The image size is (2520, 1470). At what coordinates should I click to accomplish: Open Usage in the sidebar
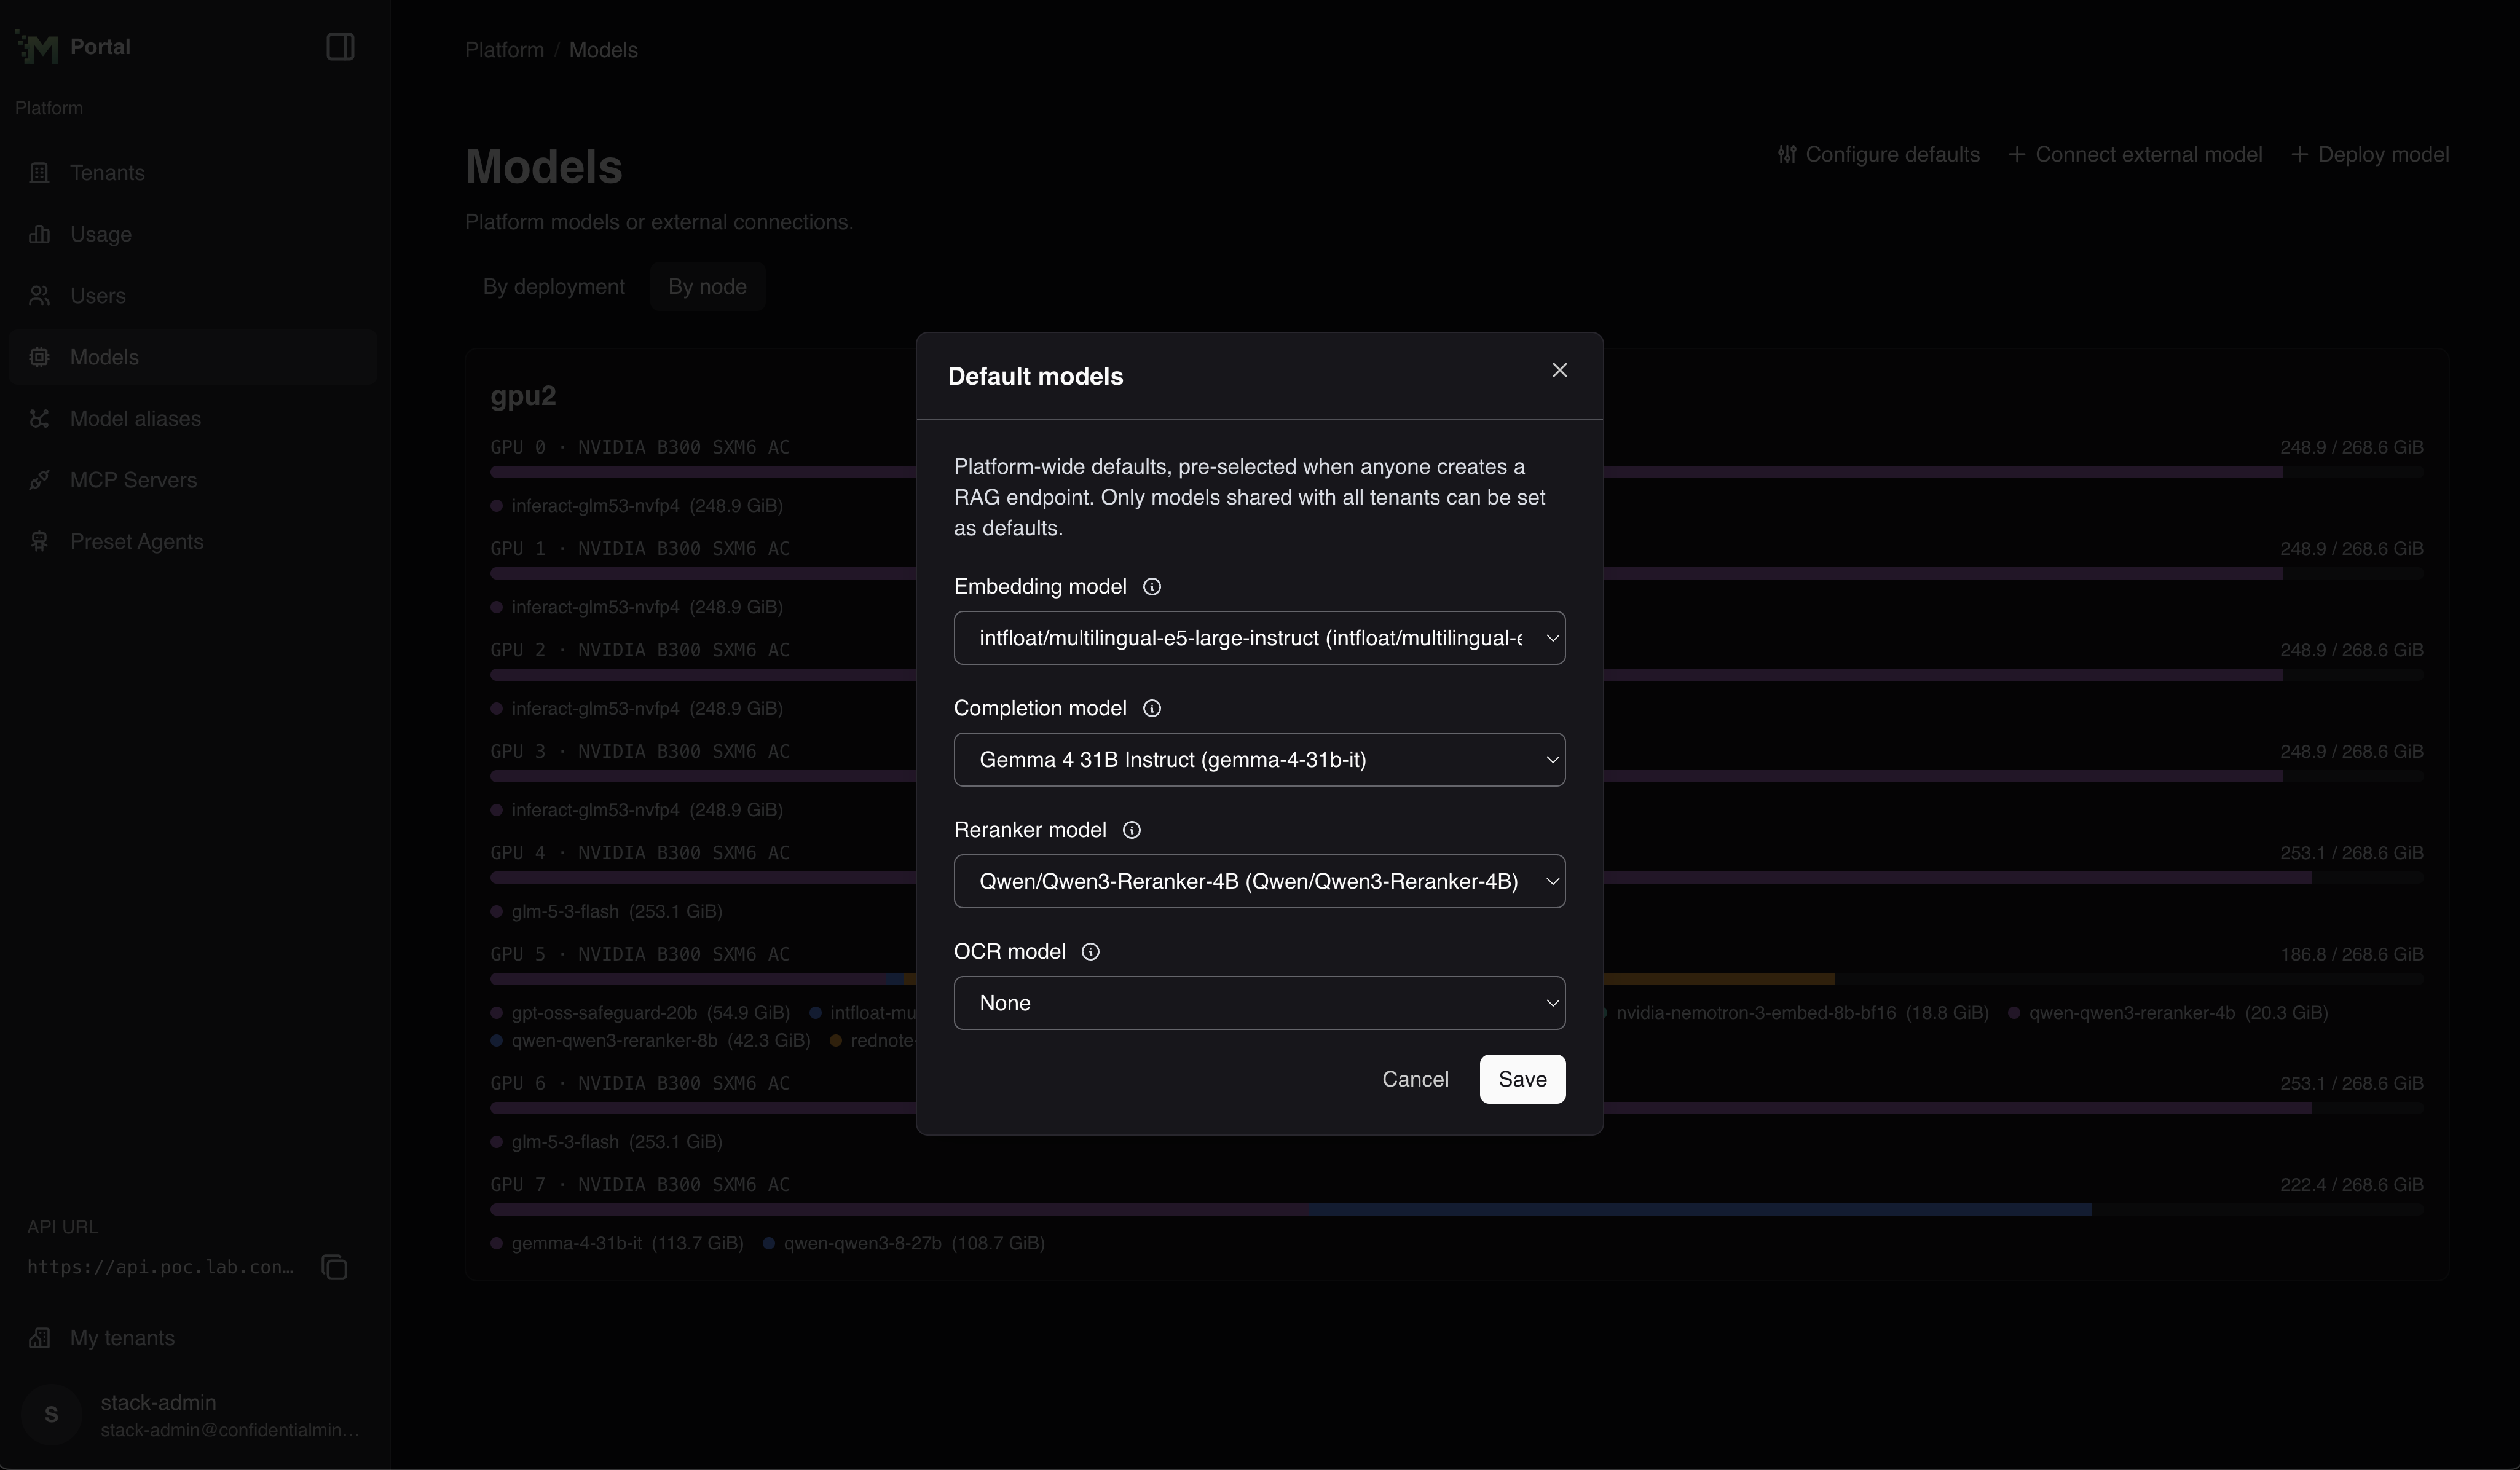tap(192, 234)
